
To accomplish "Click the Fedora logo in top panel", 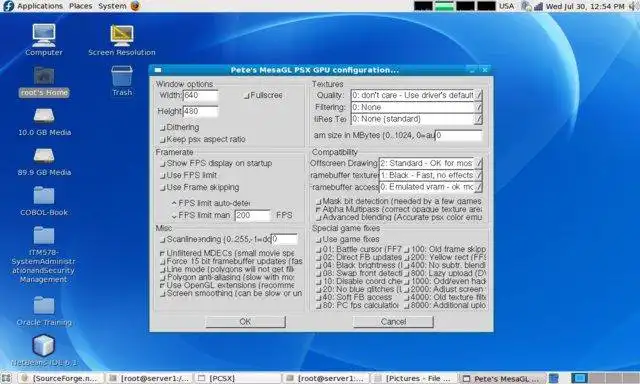I will tap(8, 6).
